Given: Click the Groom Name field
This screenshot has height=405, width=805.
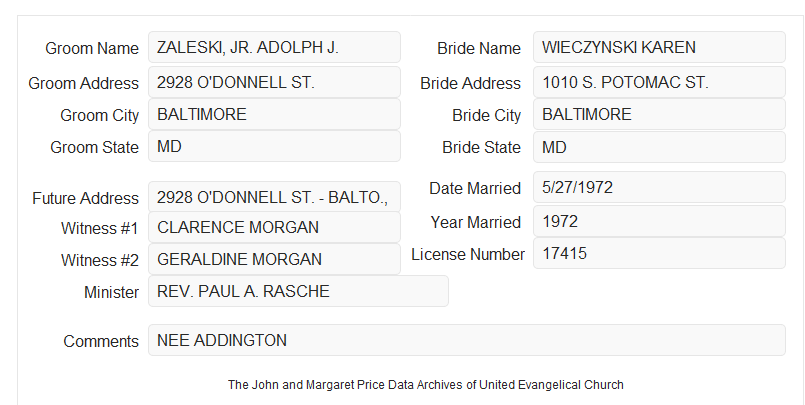Looking at the screenshot, I should [274, 47].
